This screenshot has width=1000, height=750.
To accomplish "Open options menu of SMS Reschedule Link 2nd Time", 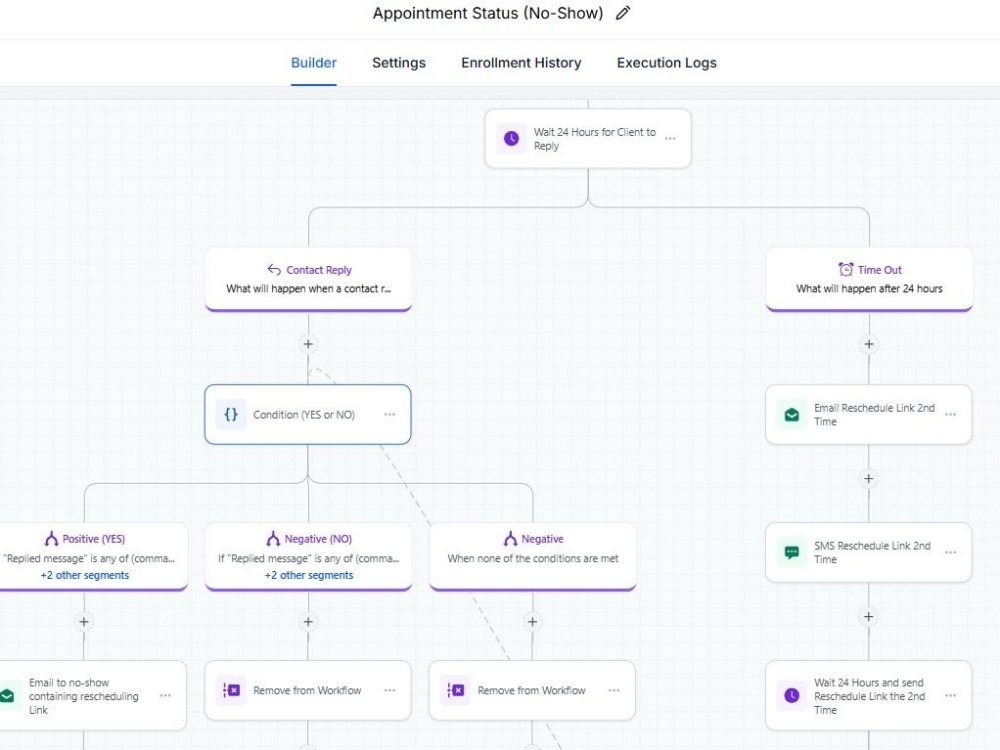I will point(950,552).
